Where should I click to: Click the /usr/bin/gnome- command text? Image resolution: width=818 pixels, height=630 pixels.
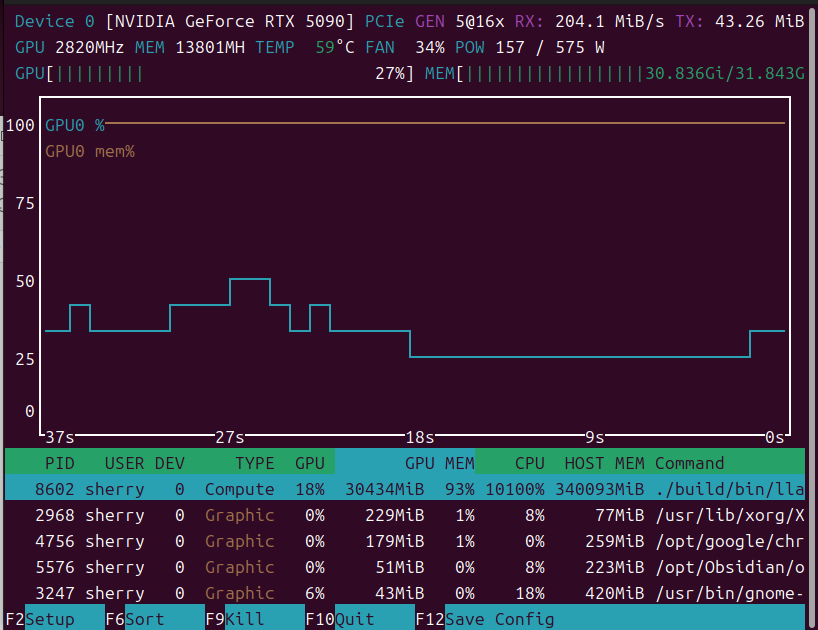click(x=730, y=593)
